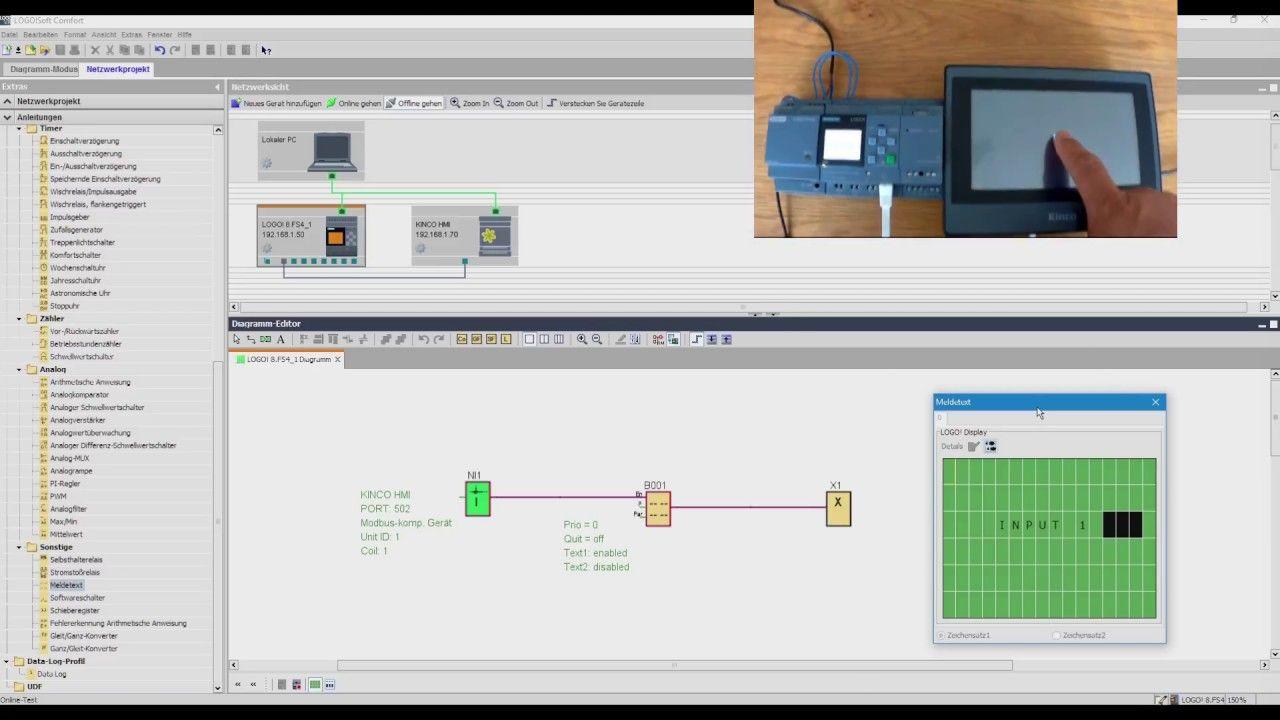Select the KINCO HMI device in network view
This screenshot has width=1280, height=720.
[465, 236]
